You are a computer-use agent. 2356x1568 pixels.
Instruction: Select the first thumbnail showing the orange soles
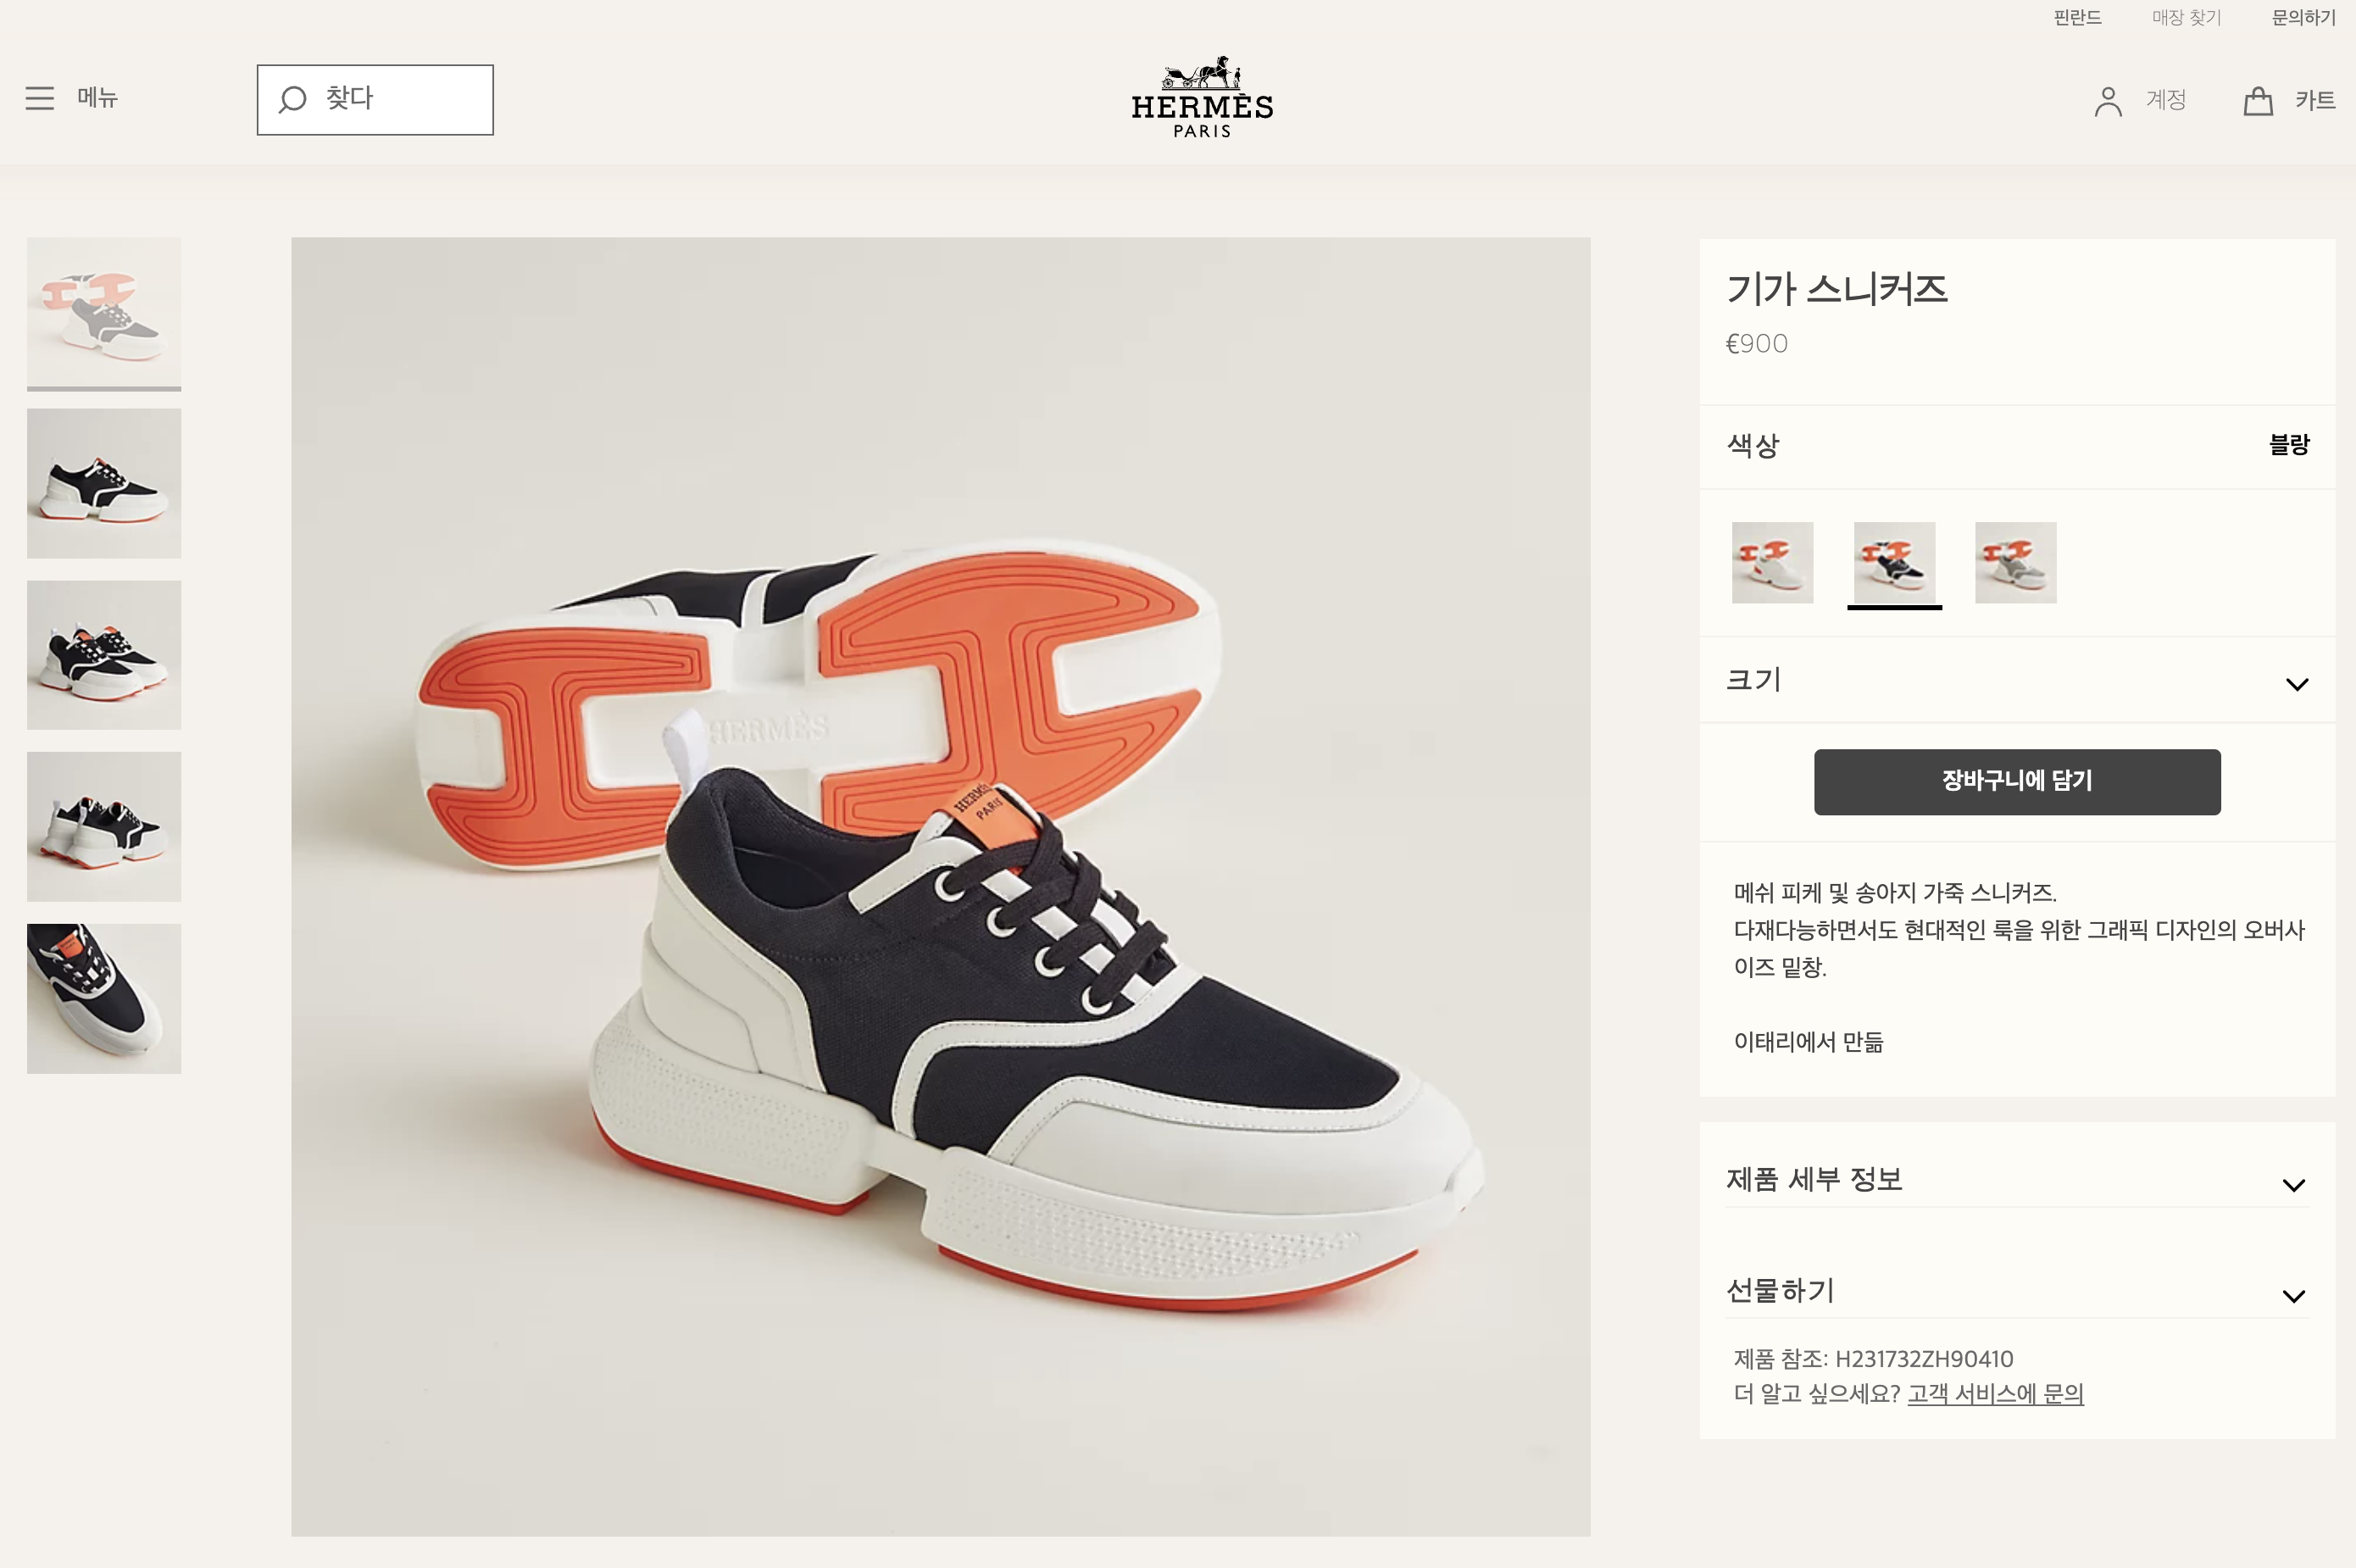(104, 312)
